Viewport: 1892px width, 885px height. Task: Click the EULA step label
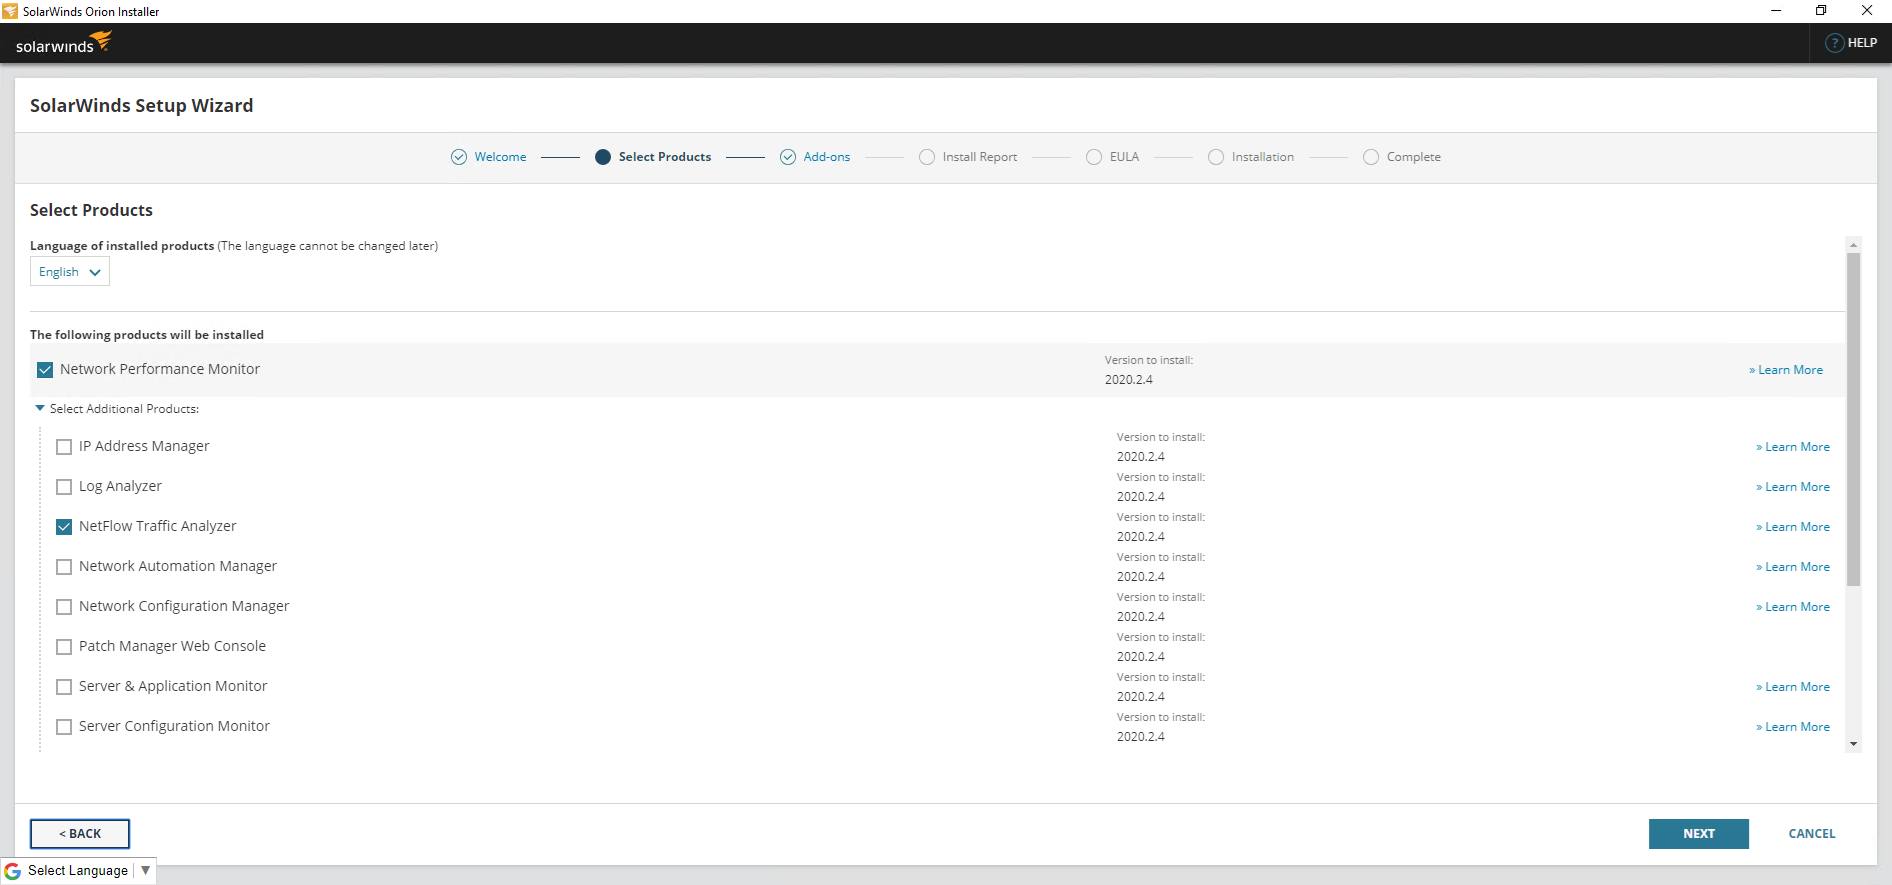pyautogui.click(x=1124, y=157)
